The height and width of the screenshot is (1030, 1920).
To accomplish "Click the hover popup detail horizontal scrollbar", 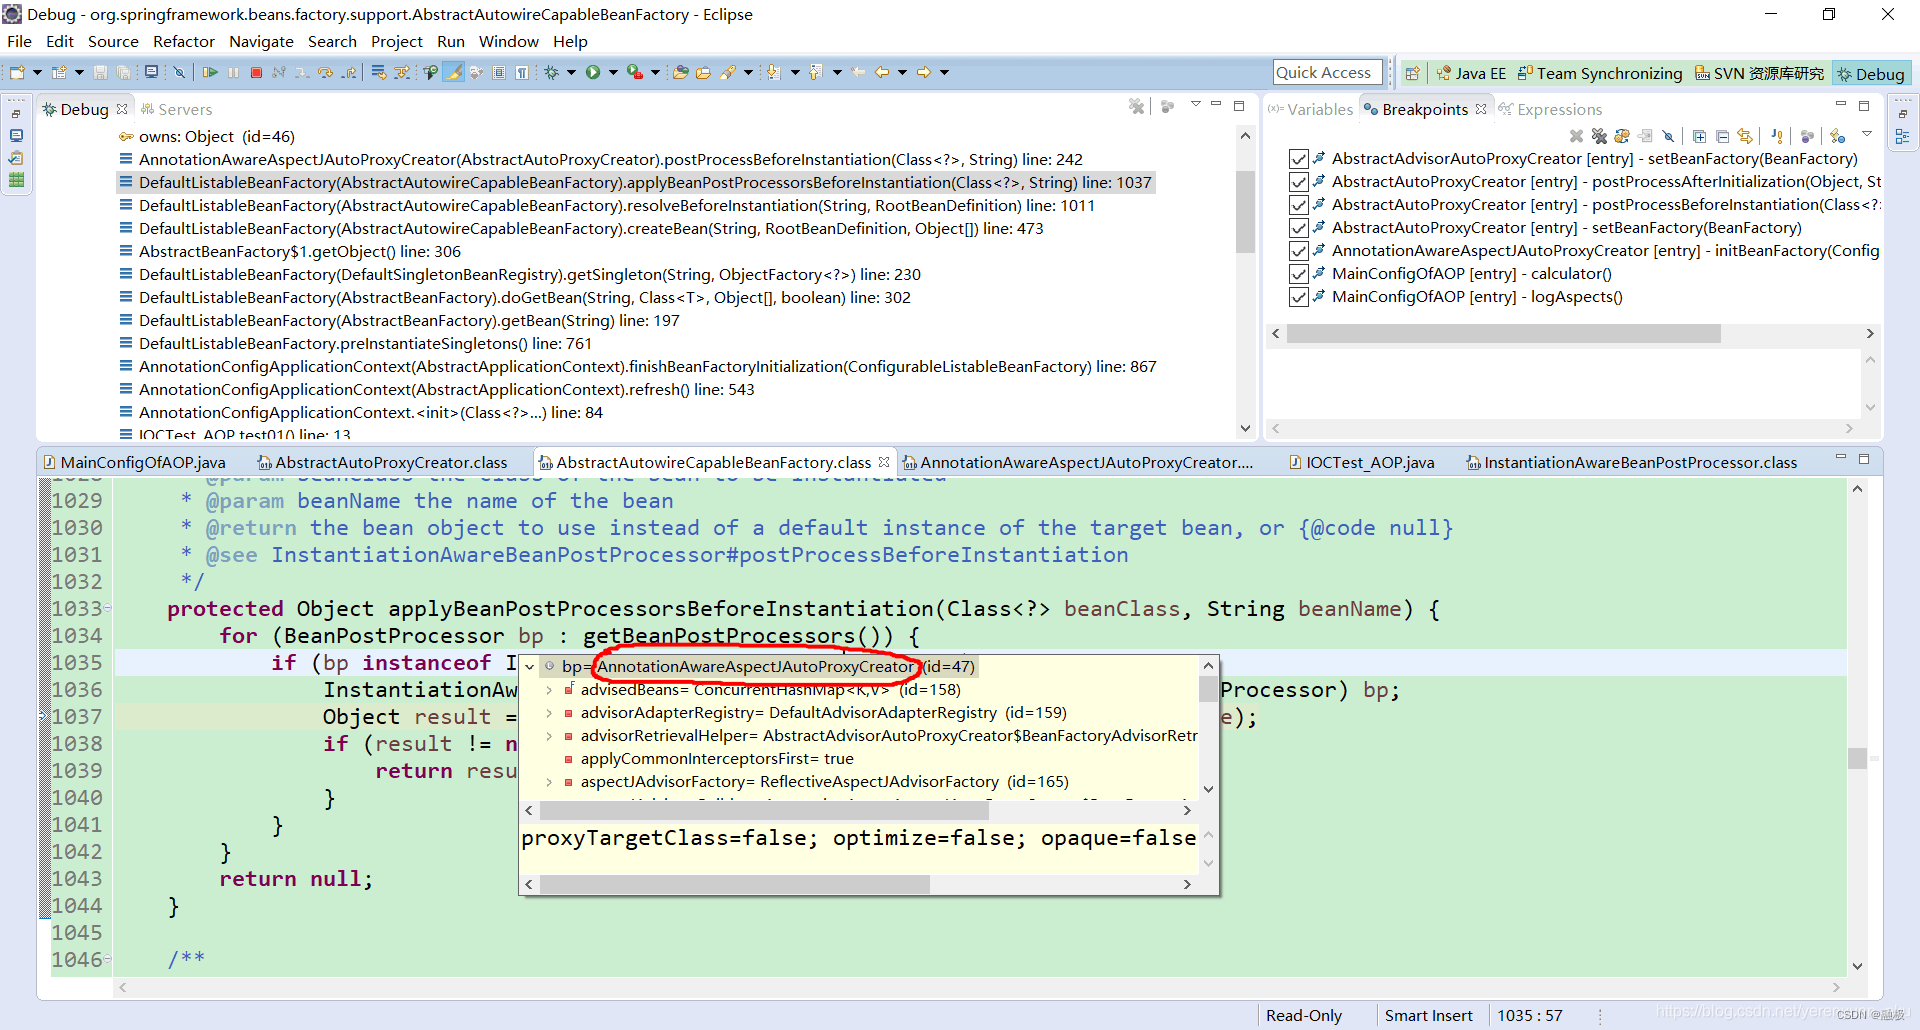I will (734, 884).
